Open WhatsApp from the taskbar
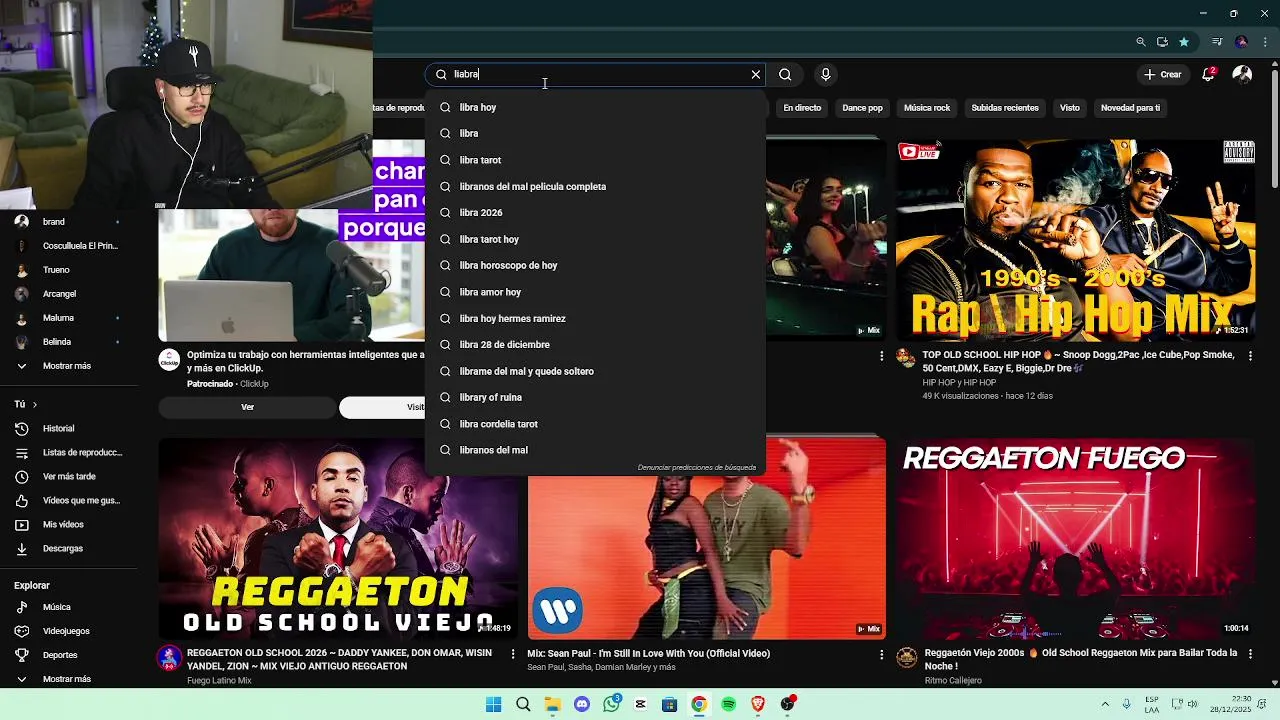1280x720 pixels. tap(611, 704)
